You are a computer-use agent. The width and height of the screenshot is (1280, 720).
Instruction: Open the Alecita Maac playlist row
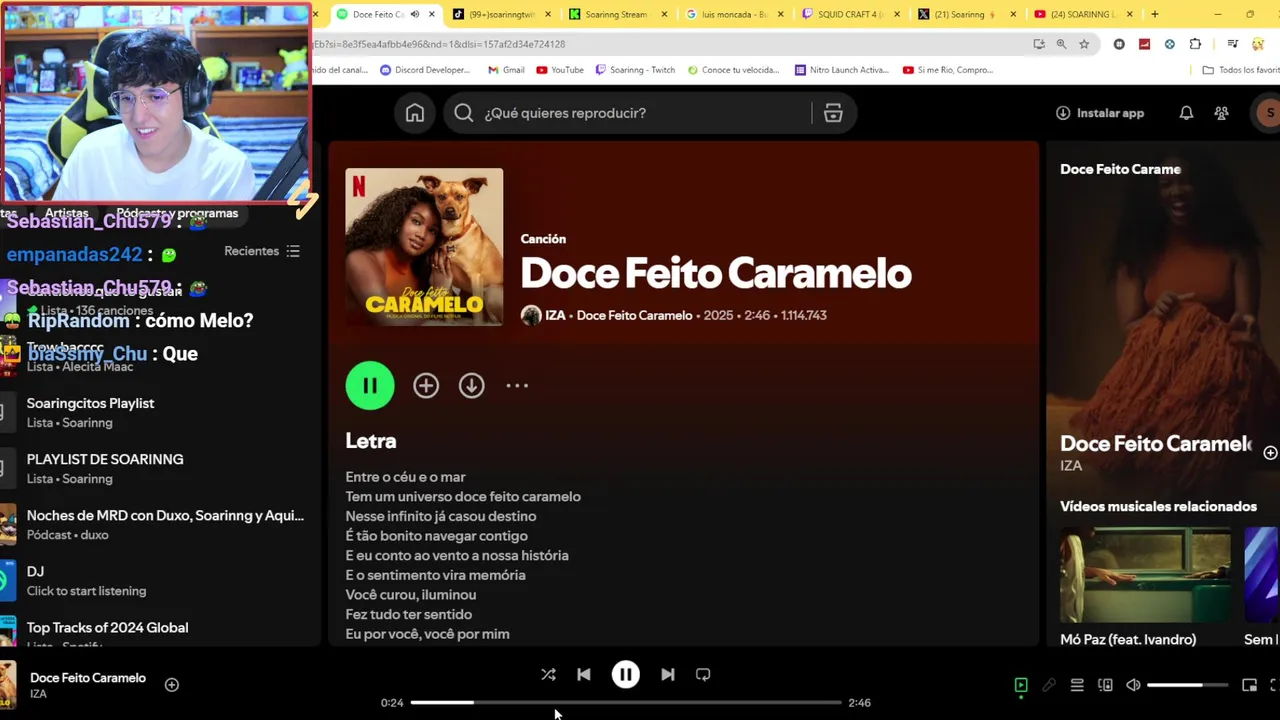(160, 356)
